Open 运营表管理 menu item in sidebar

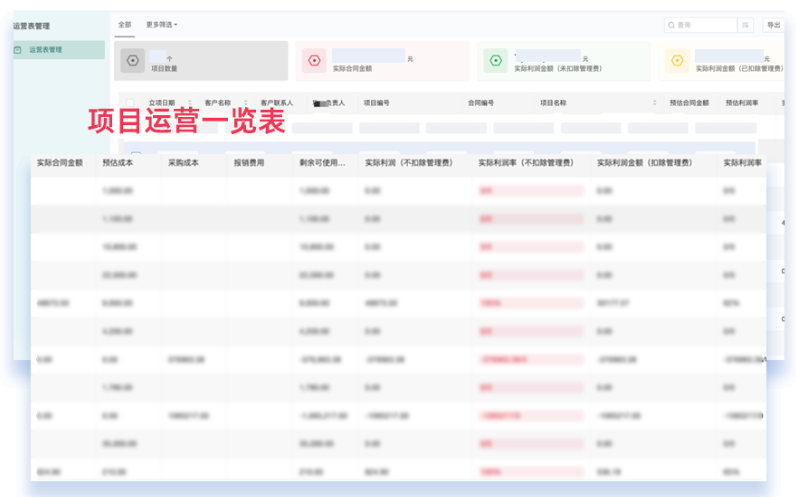pyautogui.click(x=59, y=50)
